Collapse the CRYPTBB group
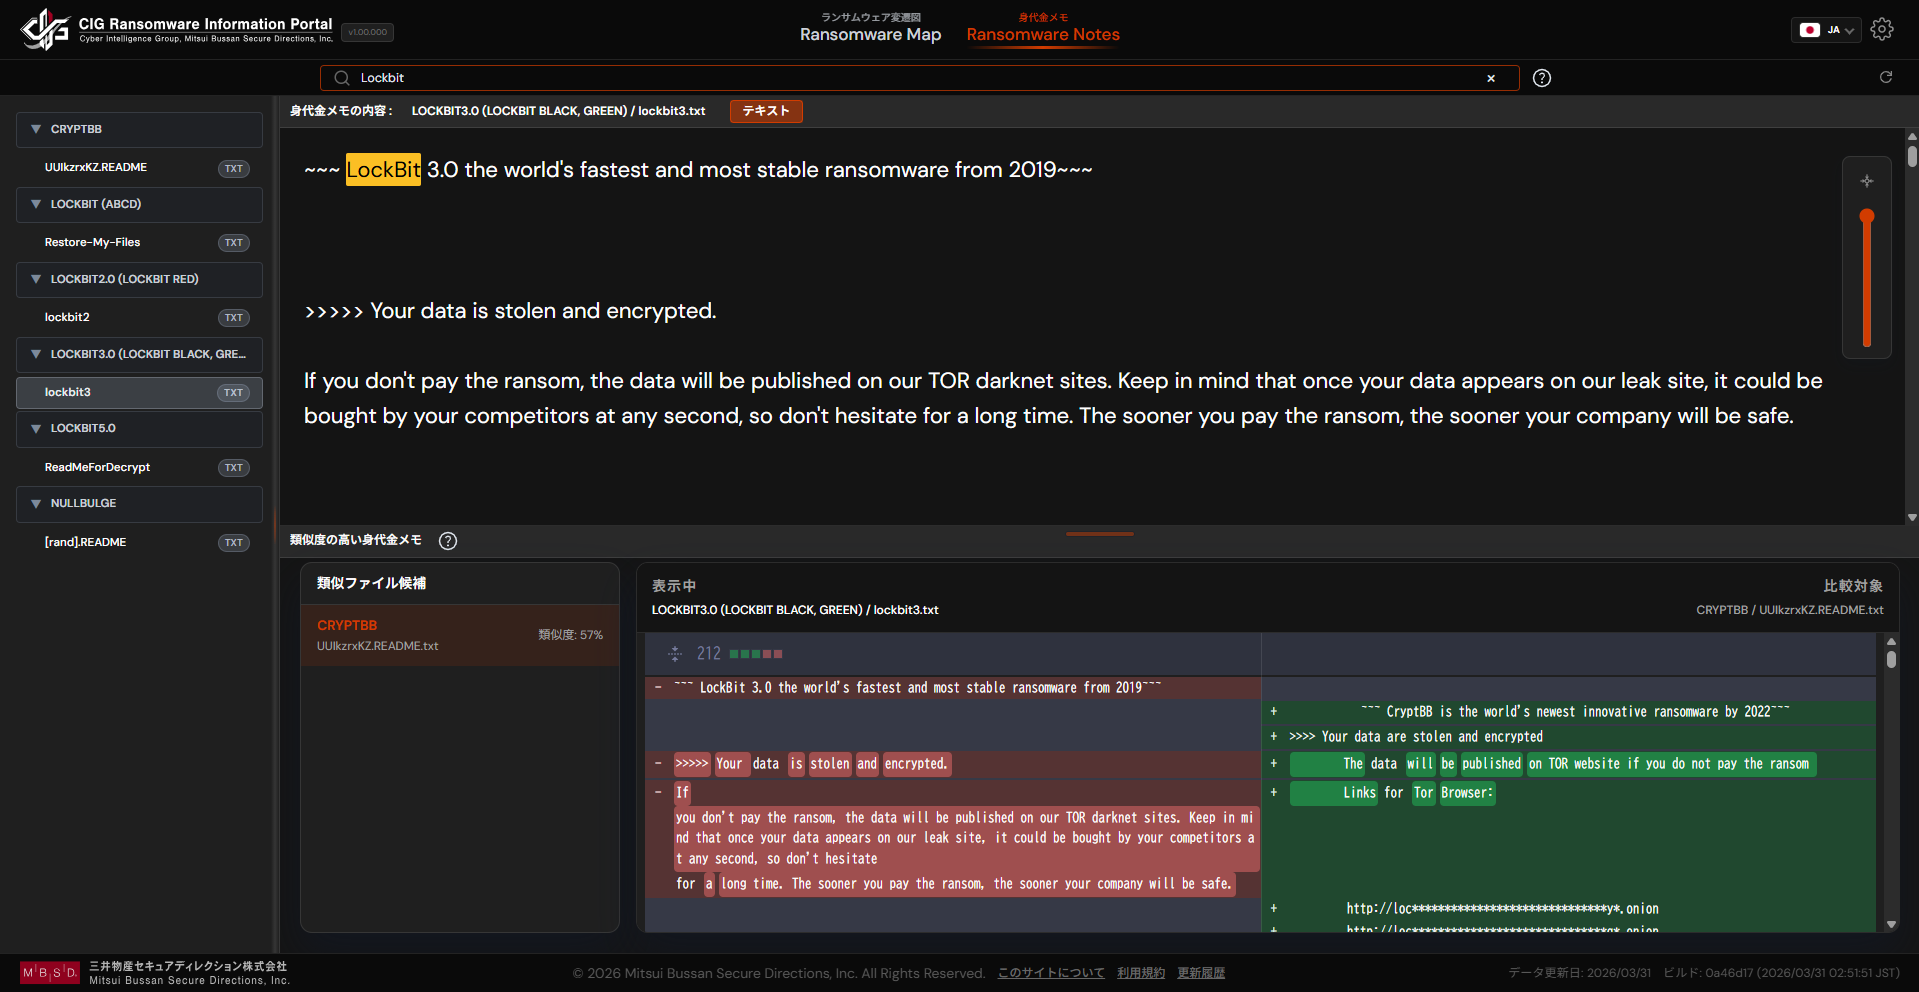Viewport: 1919px width, 992px height. [139, 130]
